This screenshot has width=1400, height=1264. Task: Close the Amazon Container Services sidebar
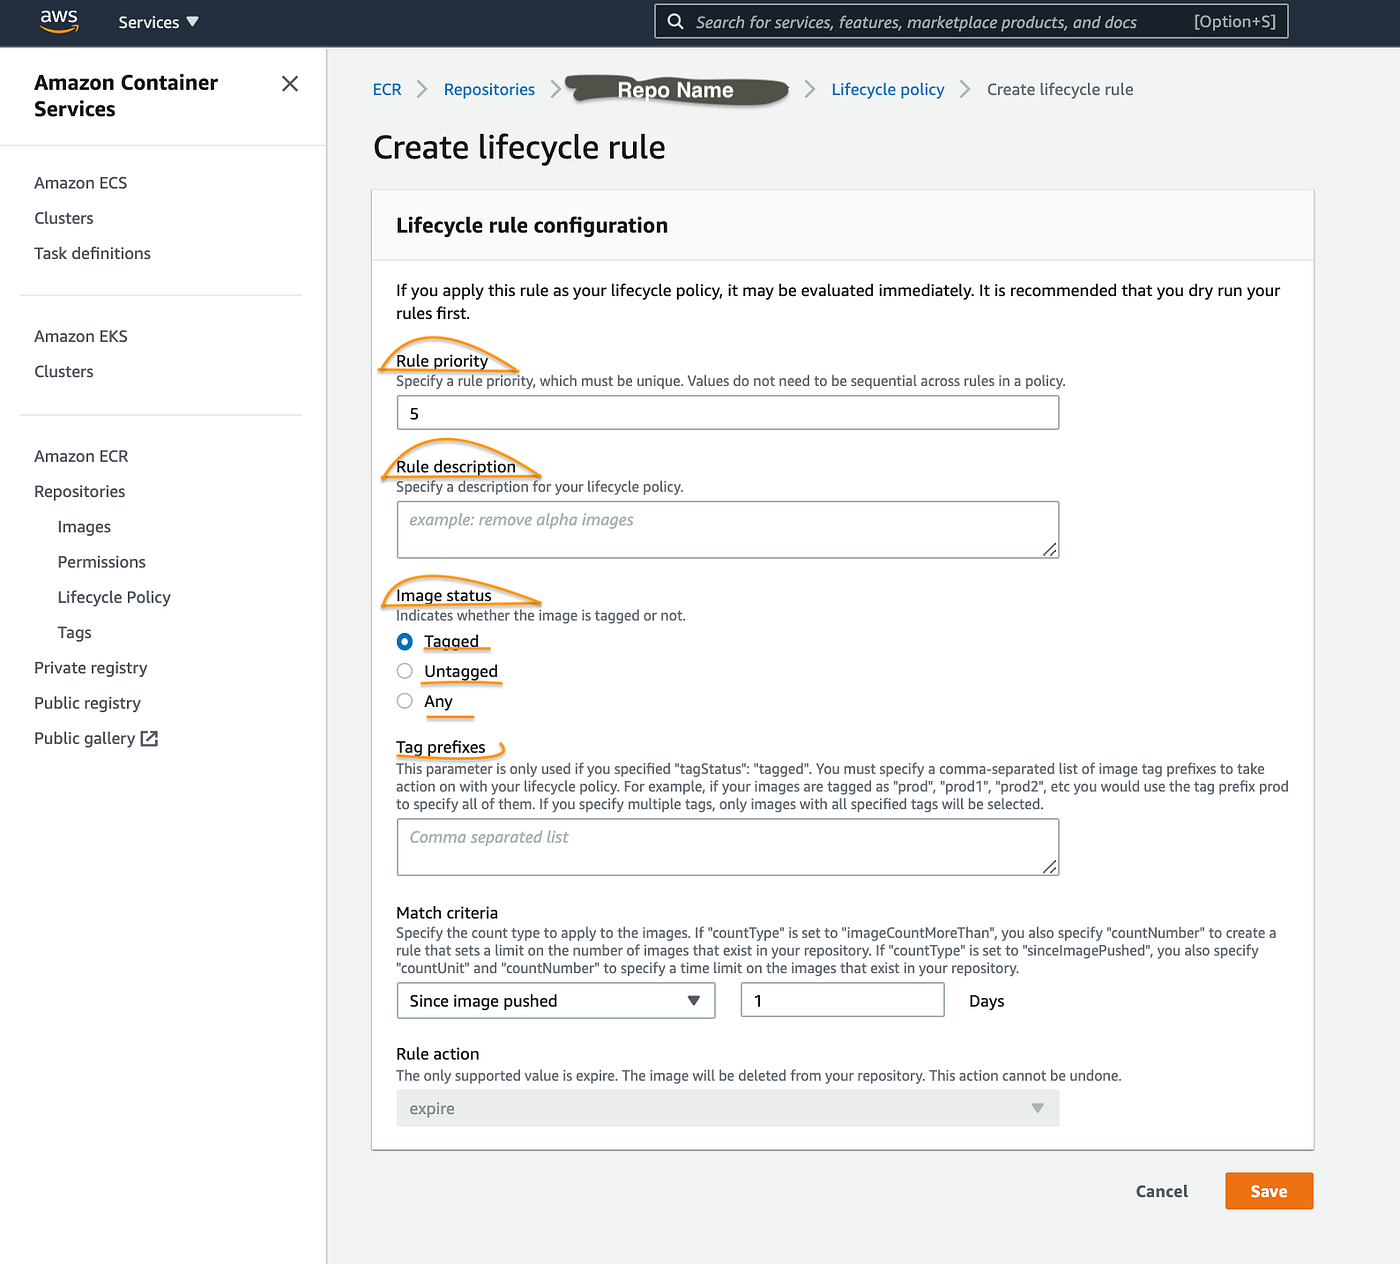click(289, 84)
